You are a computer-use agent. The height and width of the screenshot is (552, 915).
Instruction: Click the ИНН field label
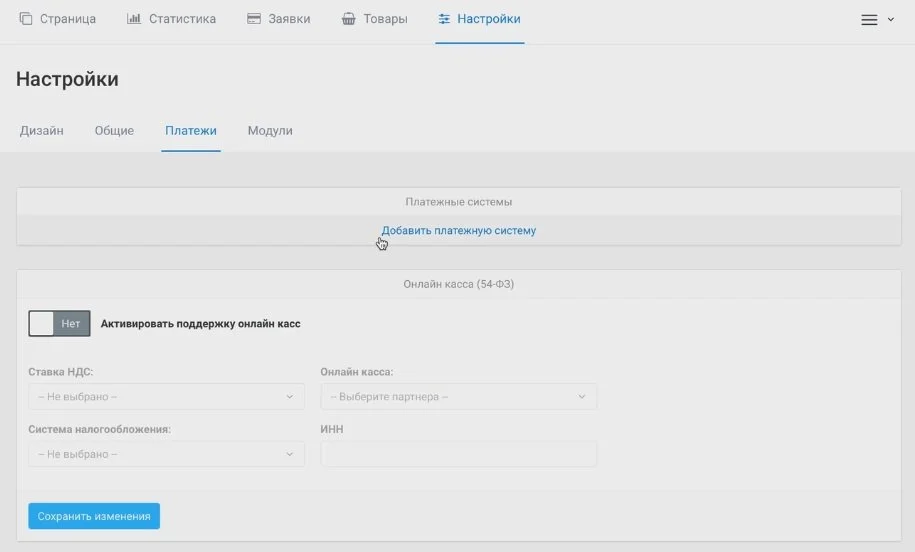coord(331,429)
